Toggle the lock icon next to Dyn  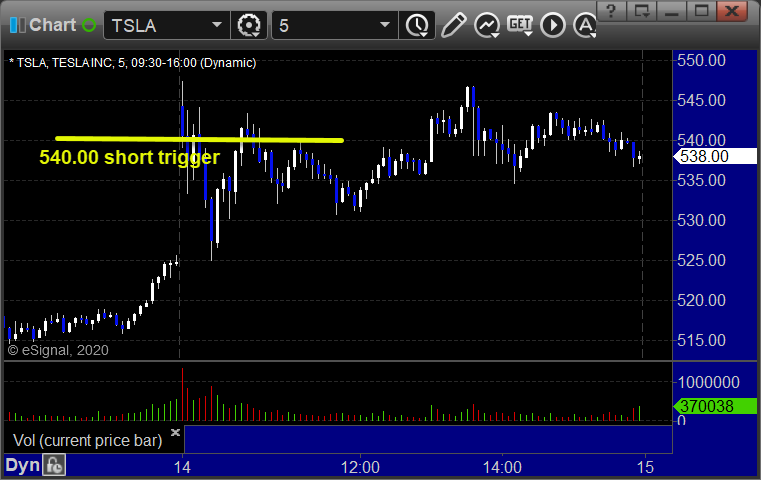coord(54,465)
